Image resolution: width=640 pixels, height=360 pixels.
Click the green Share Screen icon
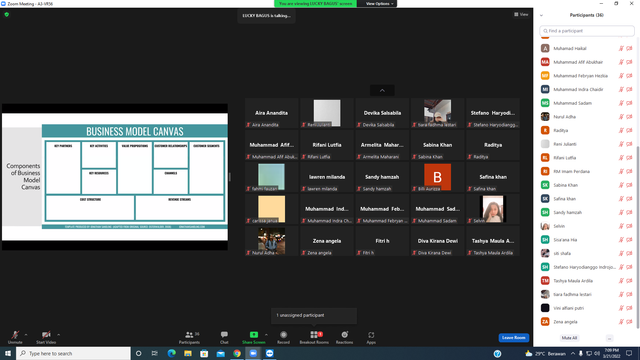pos(253,335)
